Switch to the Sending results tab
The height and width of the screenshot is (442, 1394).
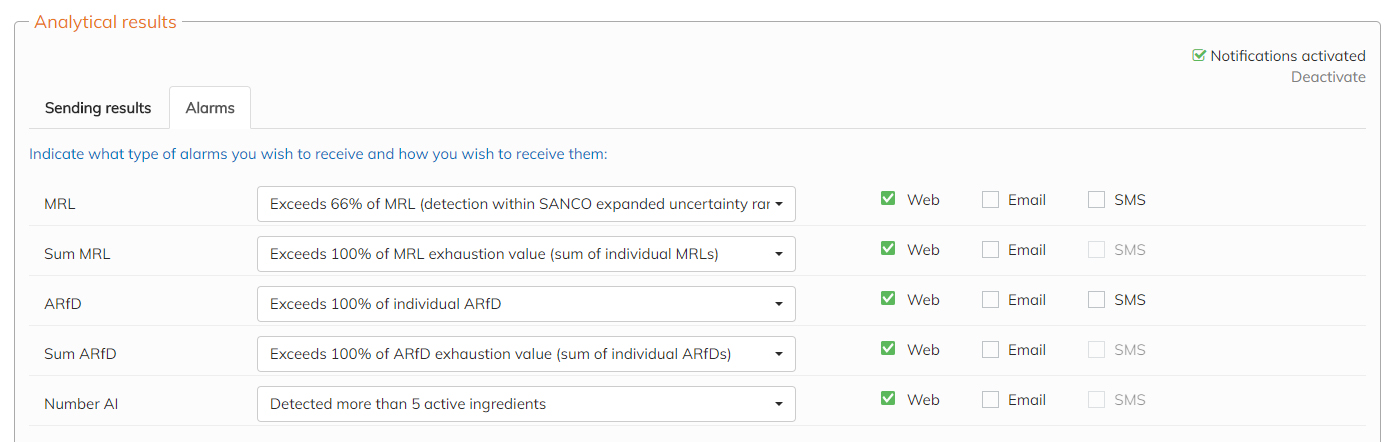pyautogui.click(x=98, y=108)
